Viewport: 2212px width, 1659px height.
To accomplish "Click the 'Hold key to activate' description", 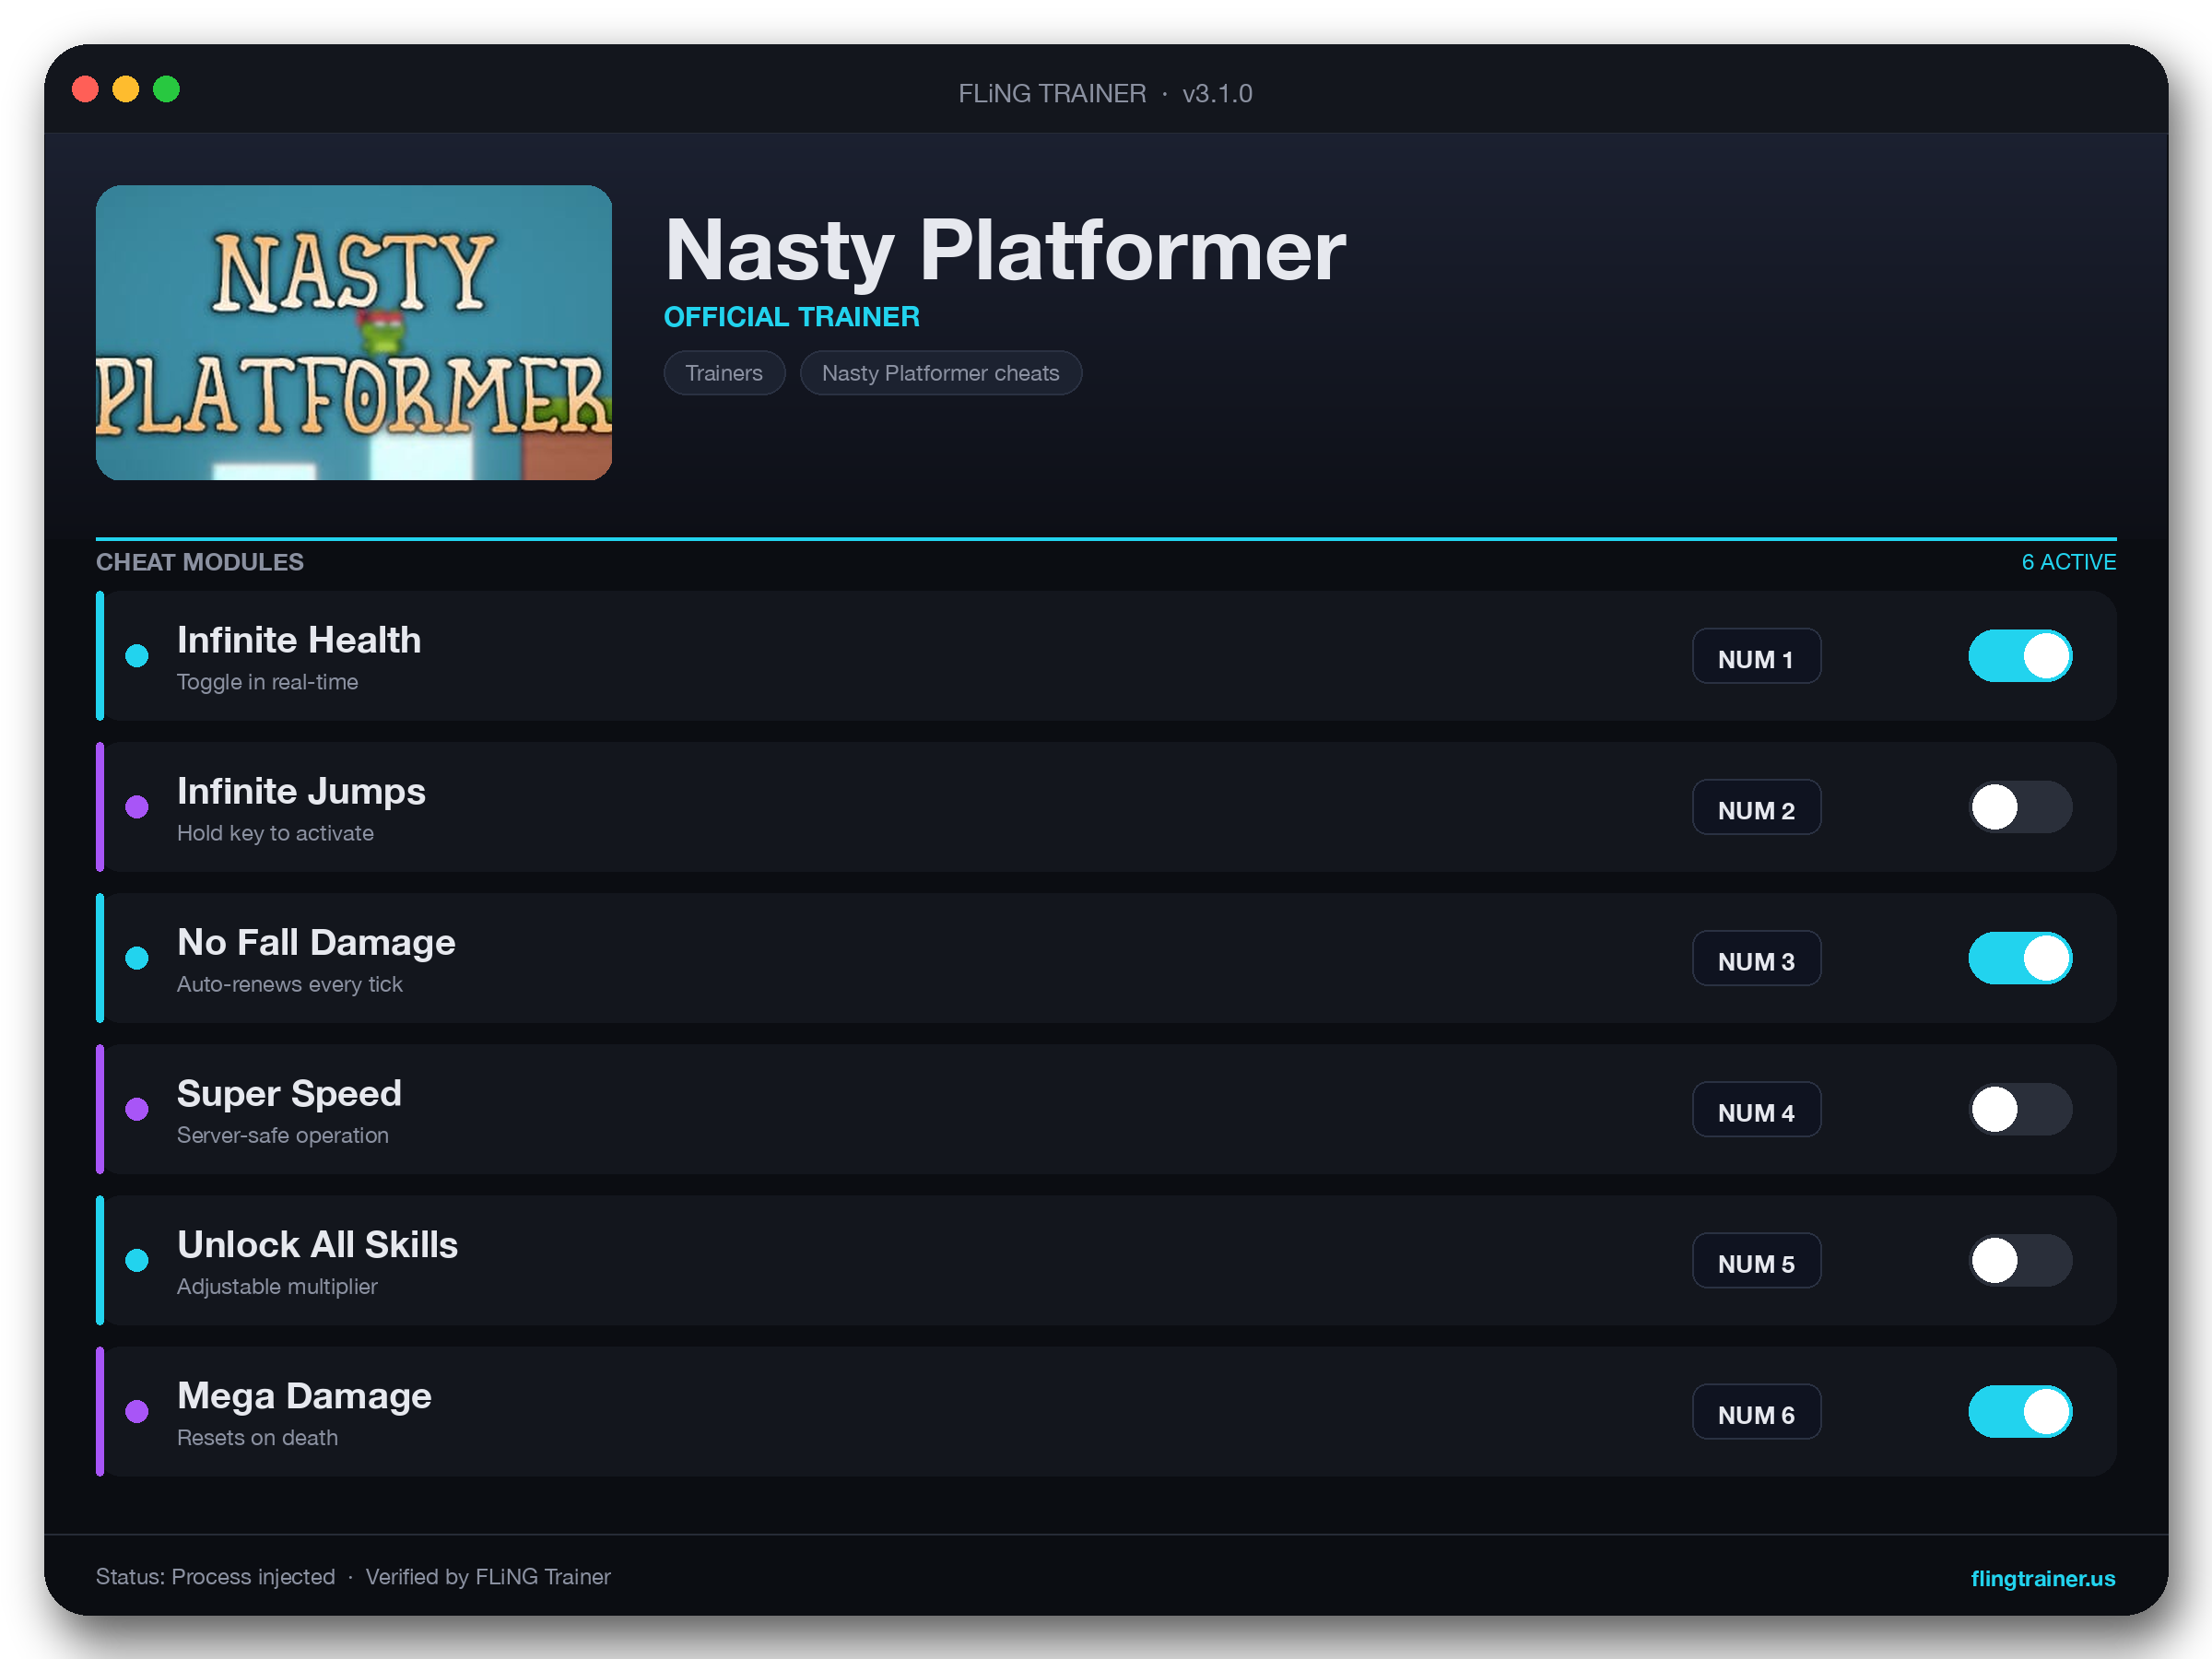I will pyautogui.click(x=275, y=833).
